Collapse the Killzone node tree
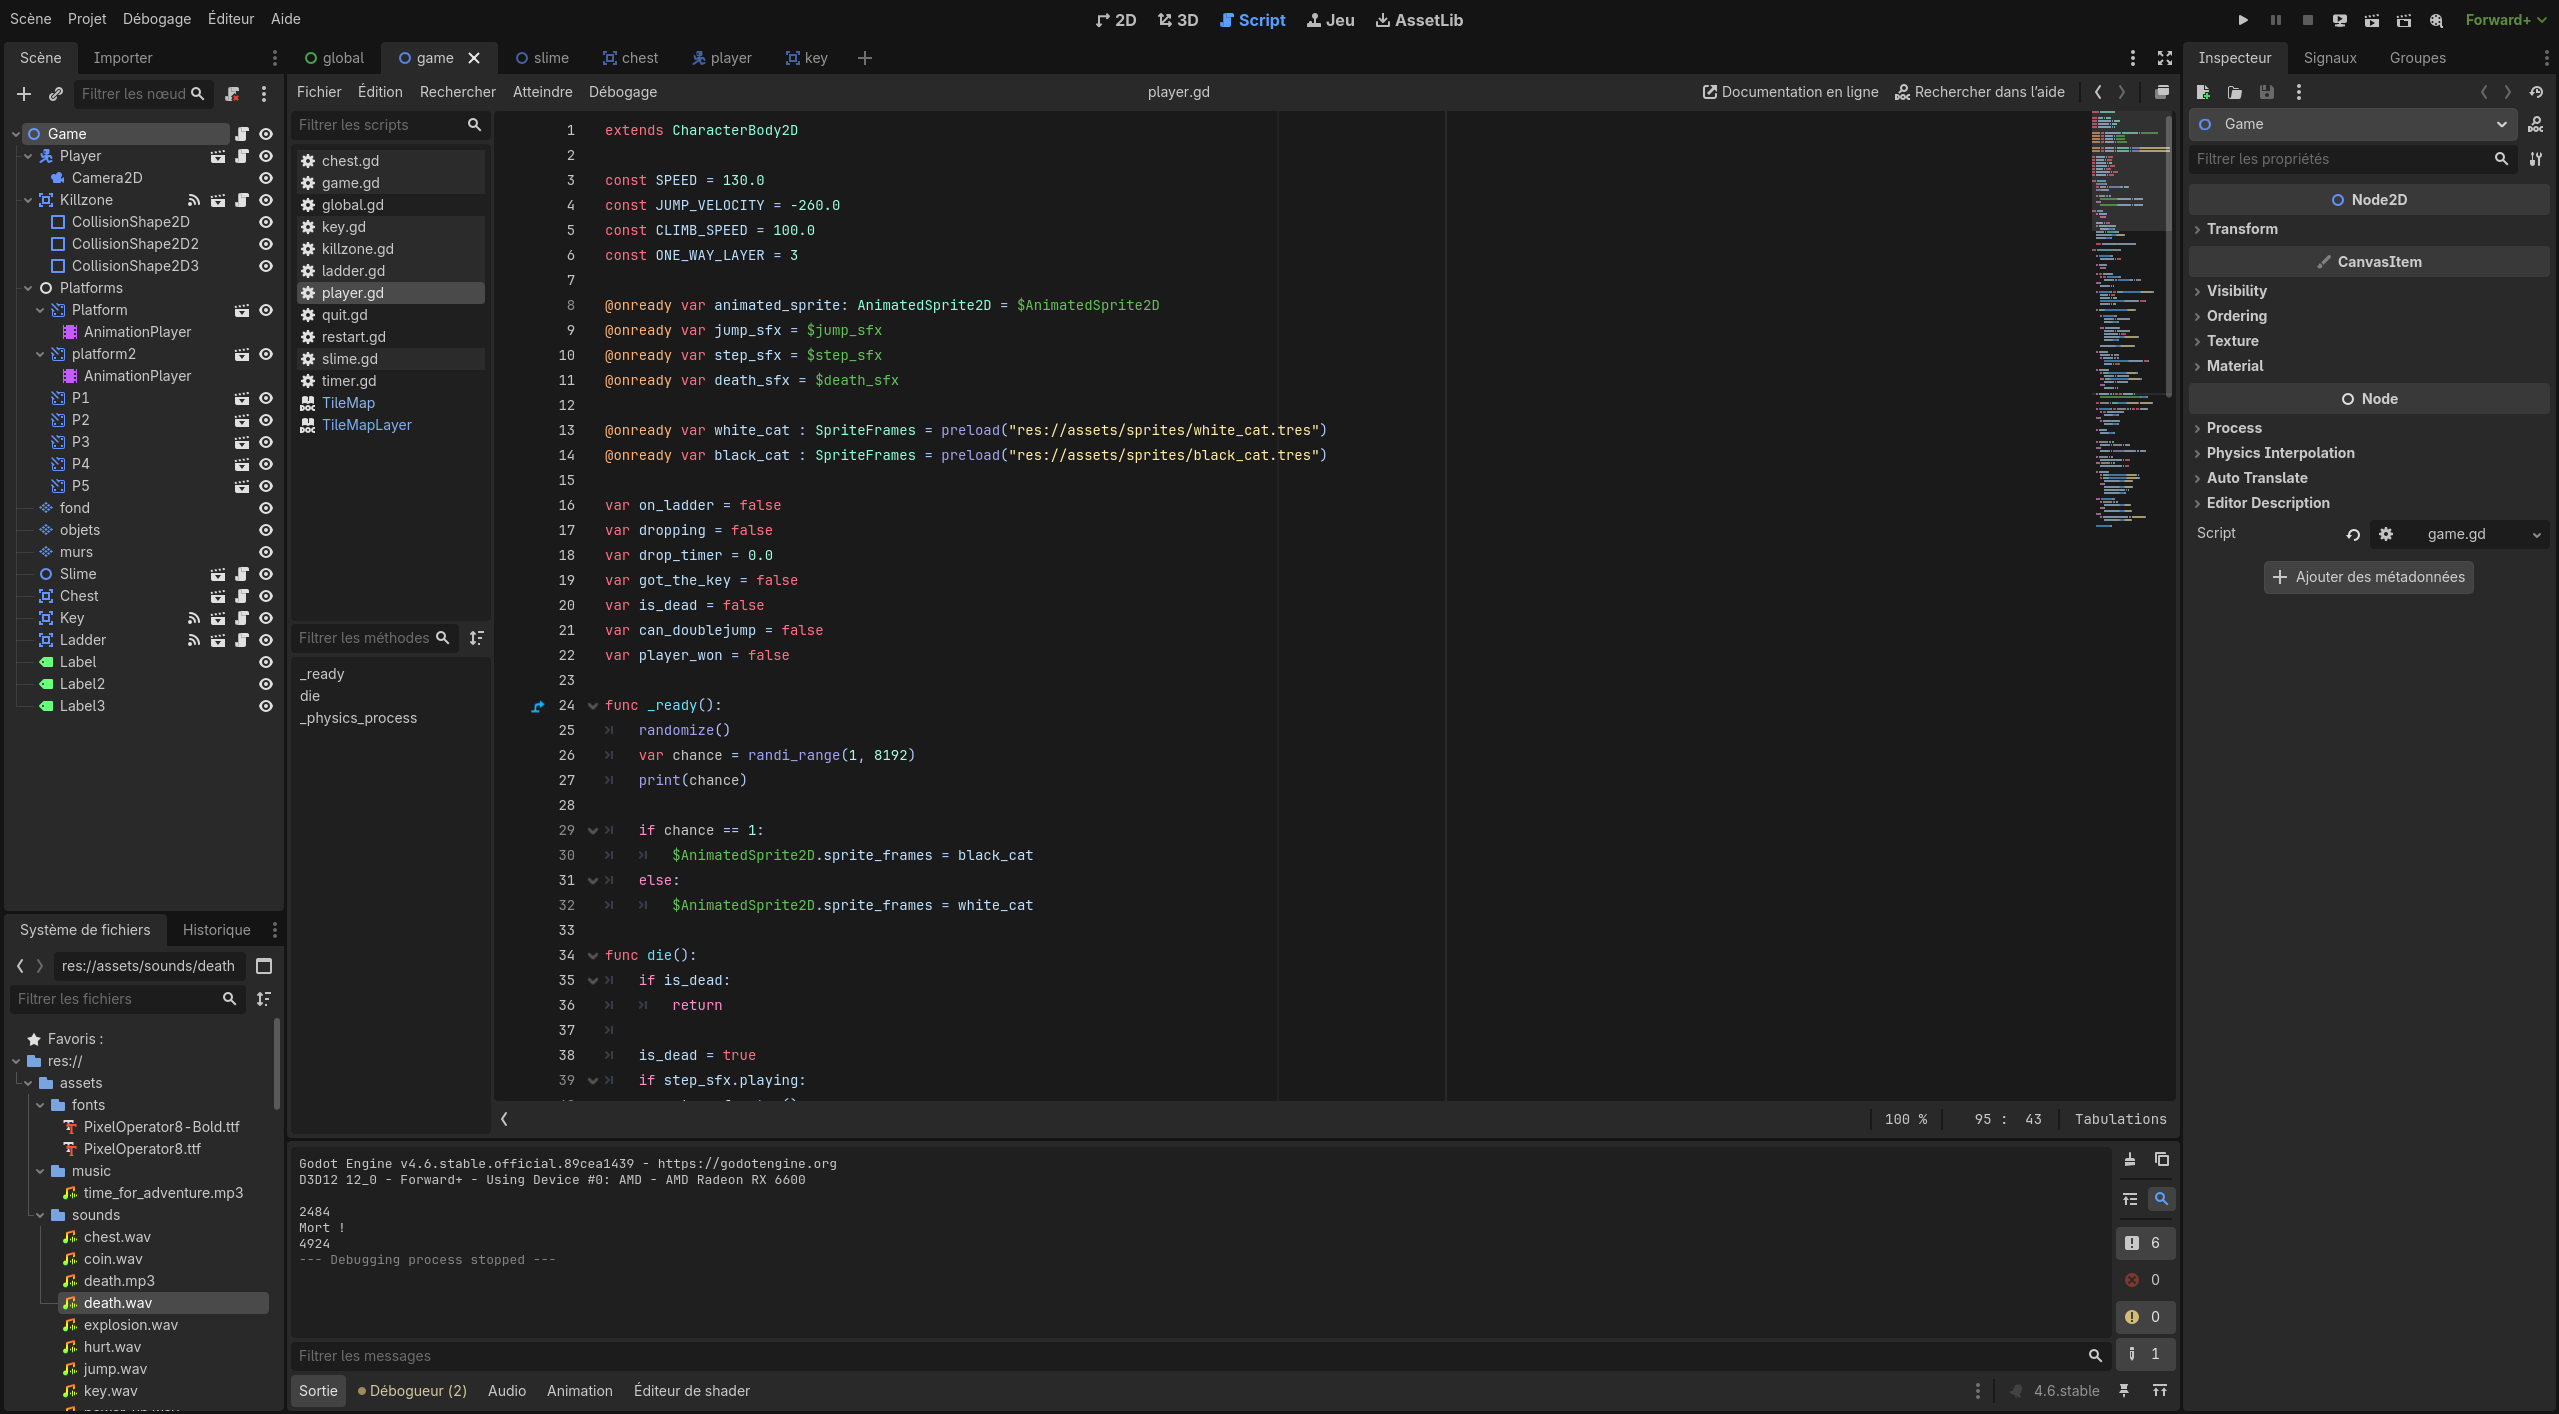2559x1414 pixels. click(x=28, y=200)
